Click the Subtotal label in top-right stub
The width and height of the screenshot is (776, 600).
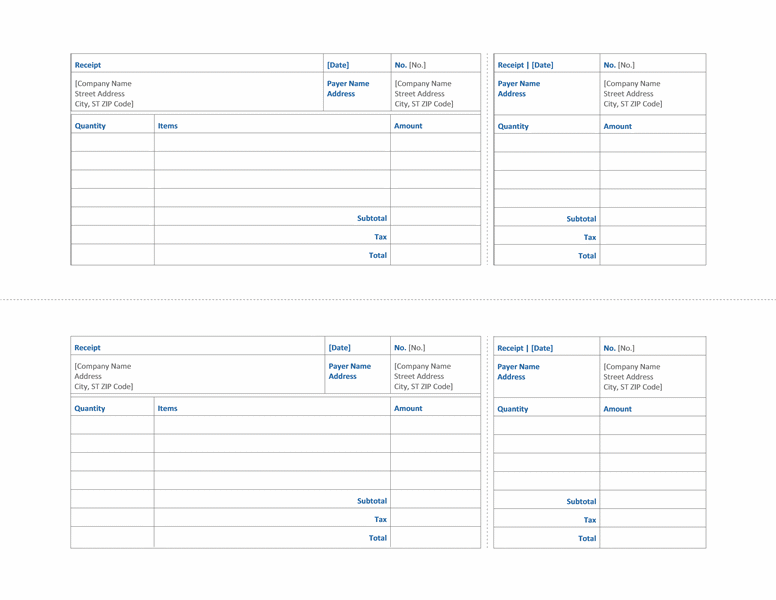(581, 219)
